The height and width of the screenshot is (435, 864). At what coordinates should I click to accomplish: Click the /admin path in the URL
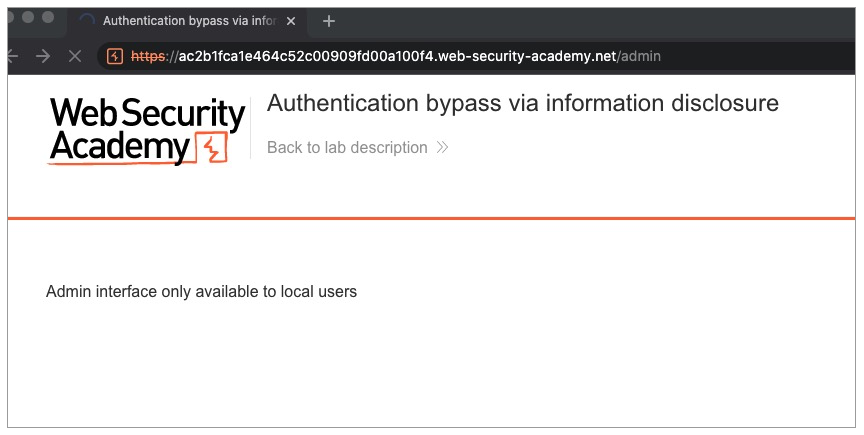point(640,56)
